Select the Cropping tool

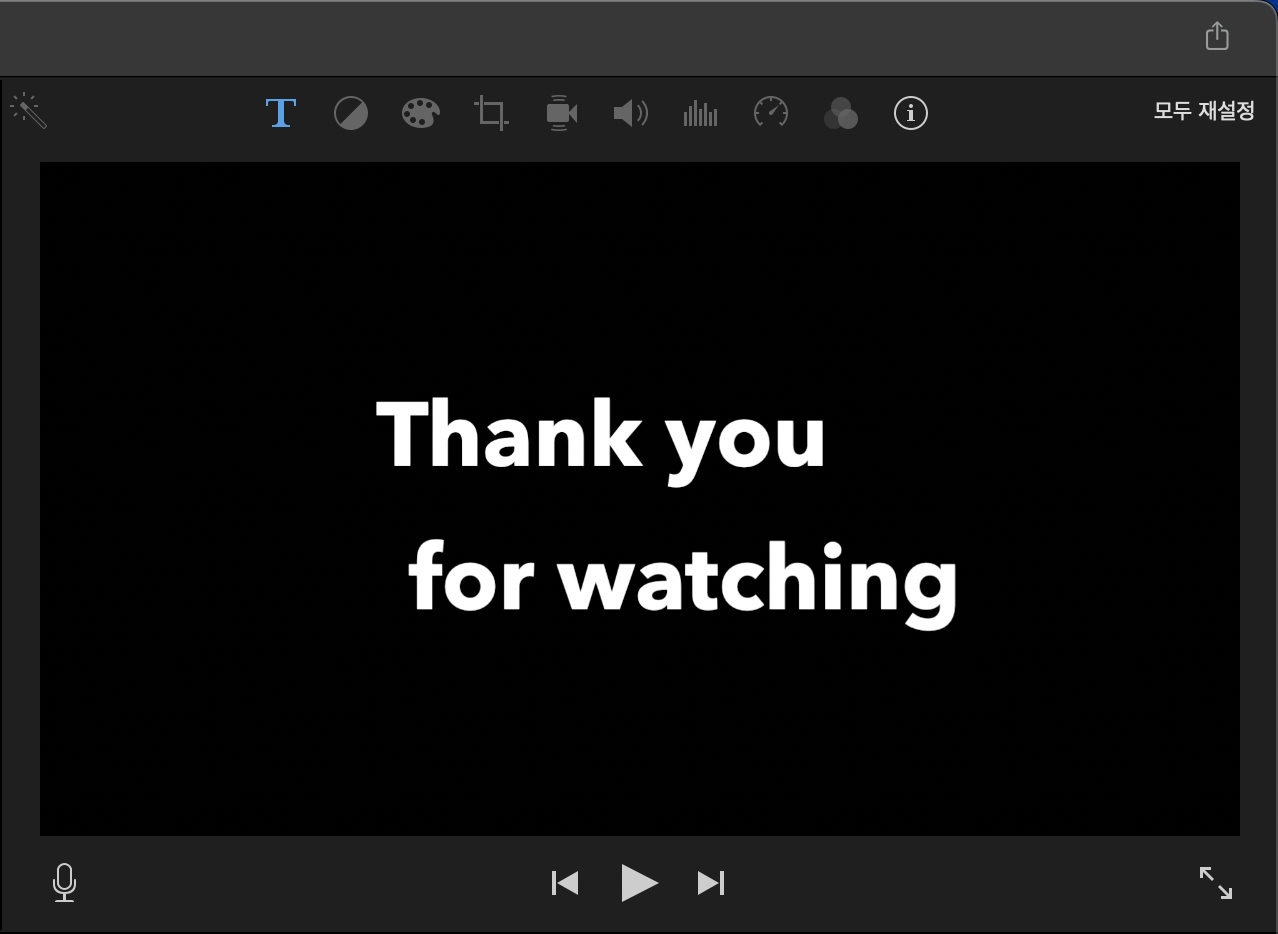tap(491, 113)
